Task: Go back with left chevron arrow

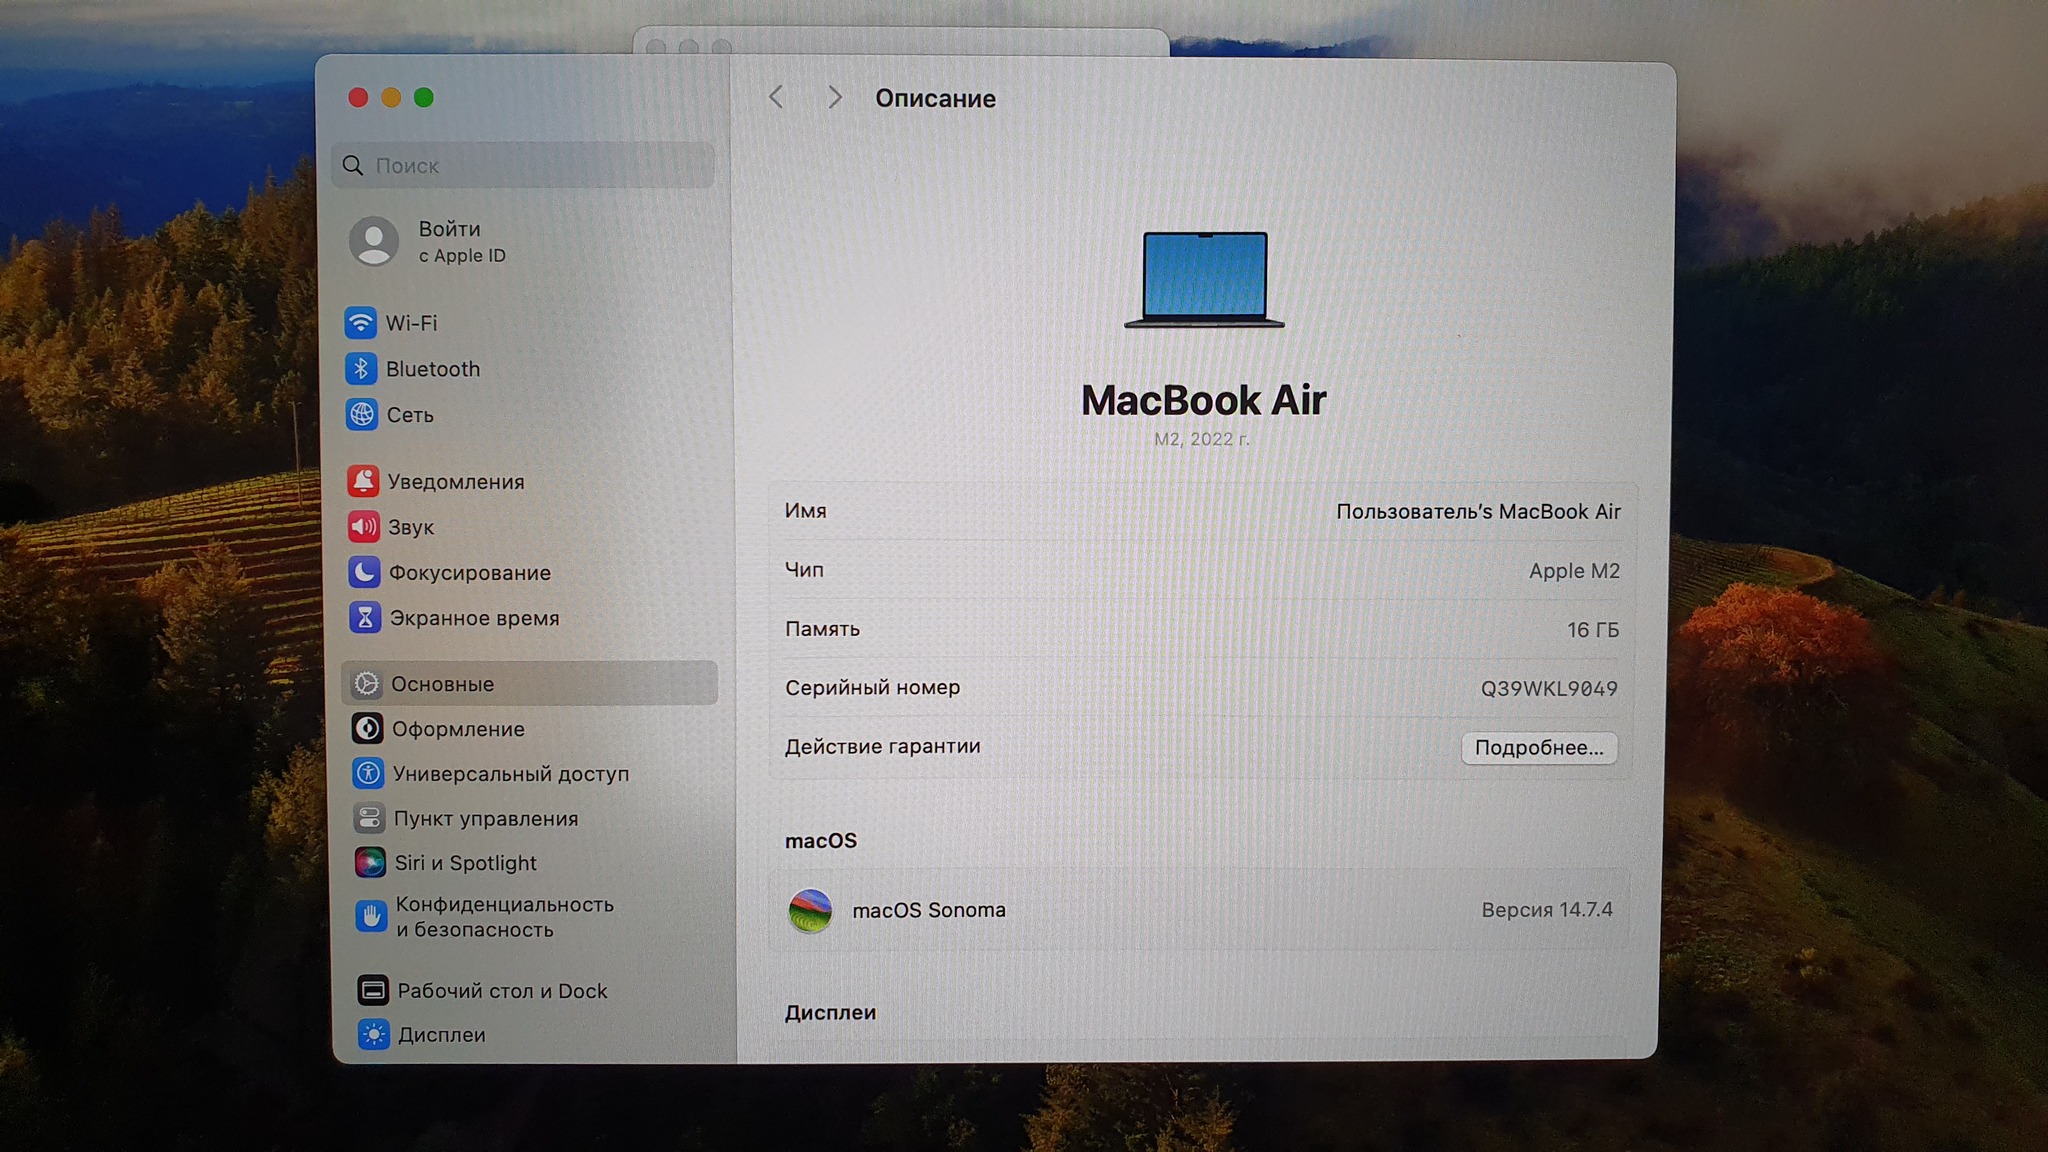Action: coord(776,97)
